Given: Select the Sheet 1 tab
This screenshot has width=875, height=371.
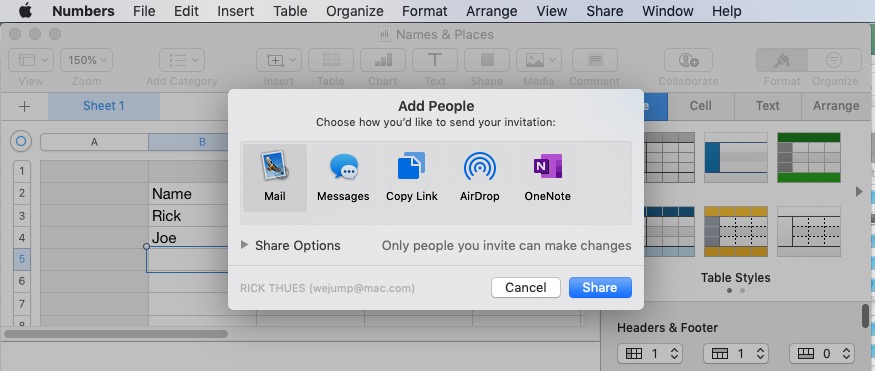Looking at the screenshot, I should point(104,106).
